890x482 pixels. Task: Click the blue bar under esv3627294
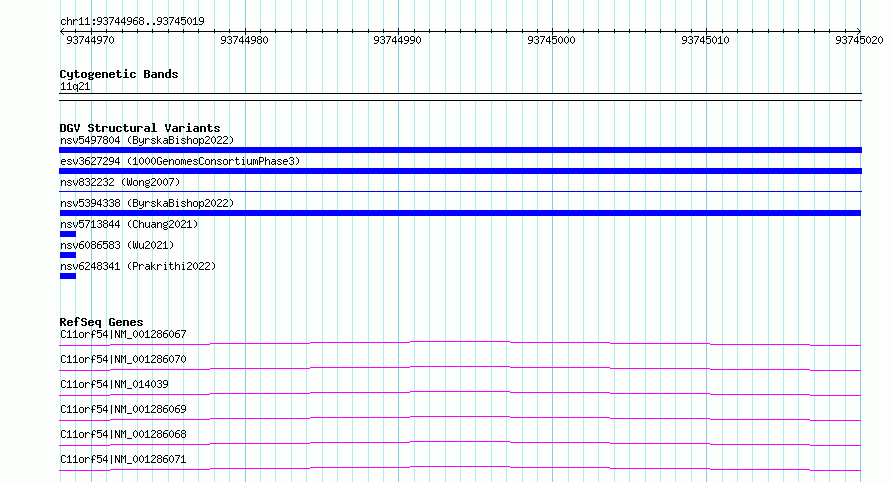click(460, 171)
